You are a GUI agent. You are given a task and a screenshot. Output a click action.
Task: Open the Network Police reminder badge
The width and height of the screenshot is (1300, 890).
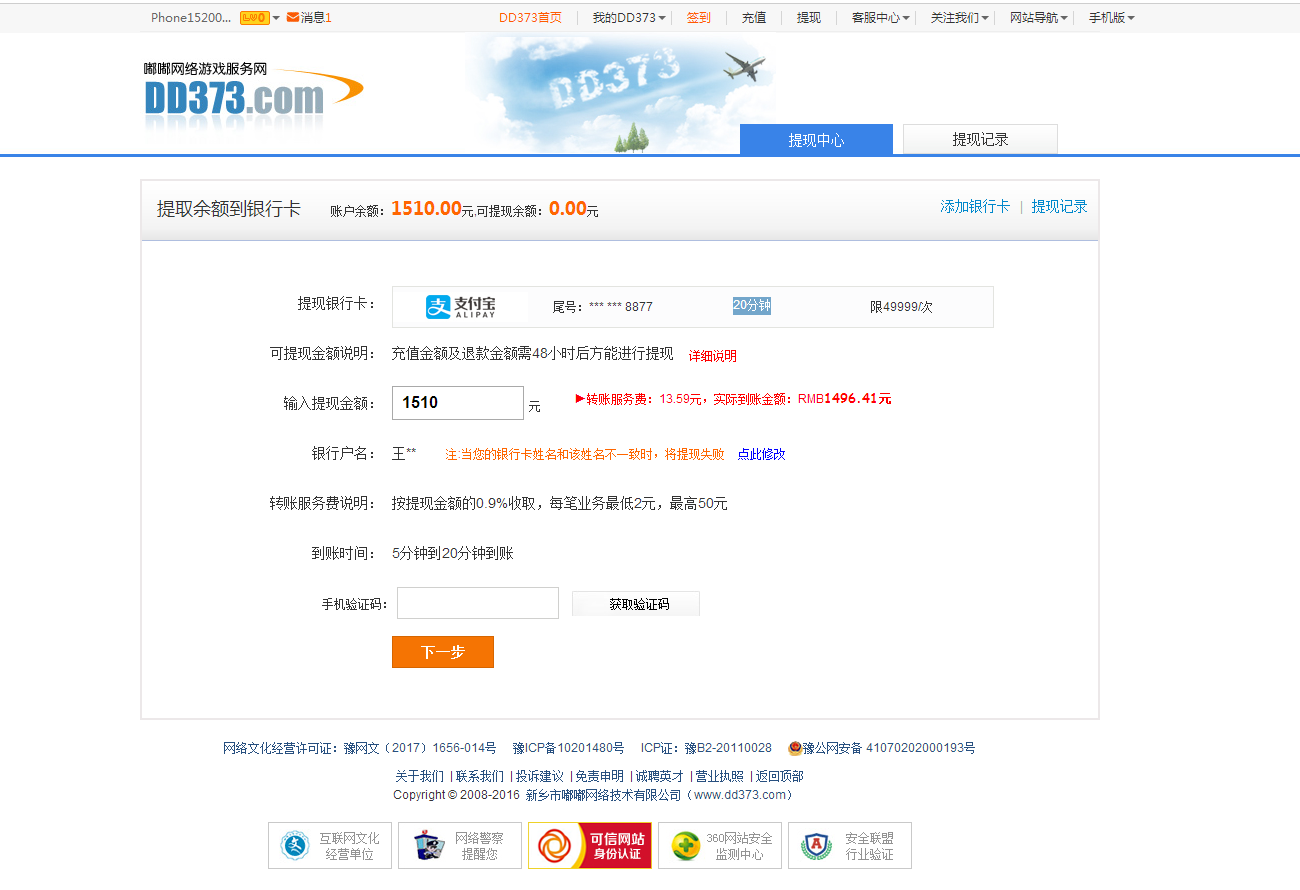[x=460, y=846]
